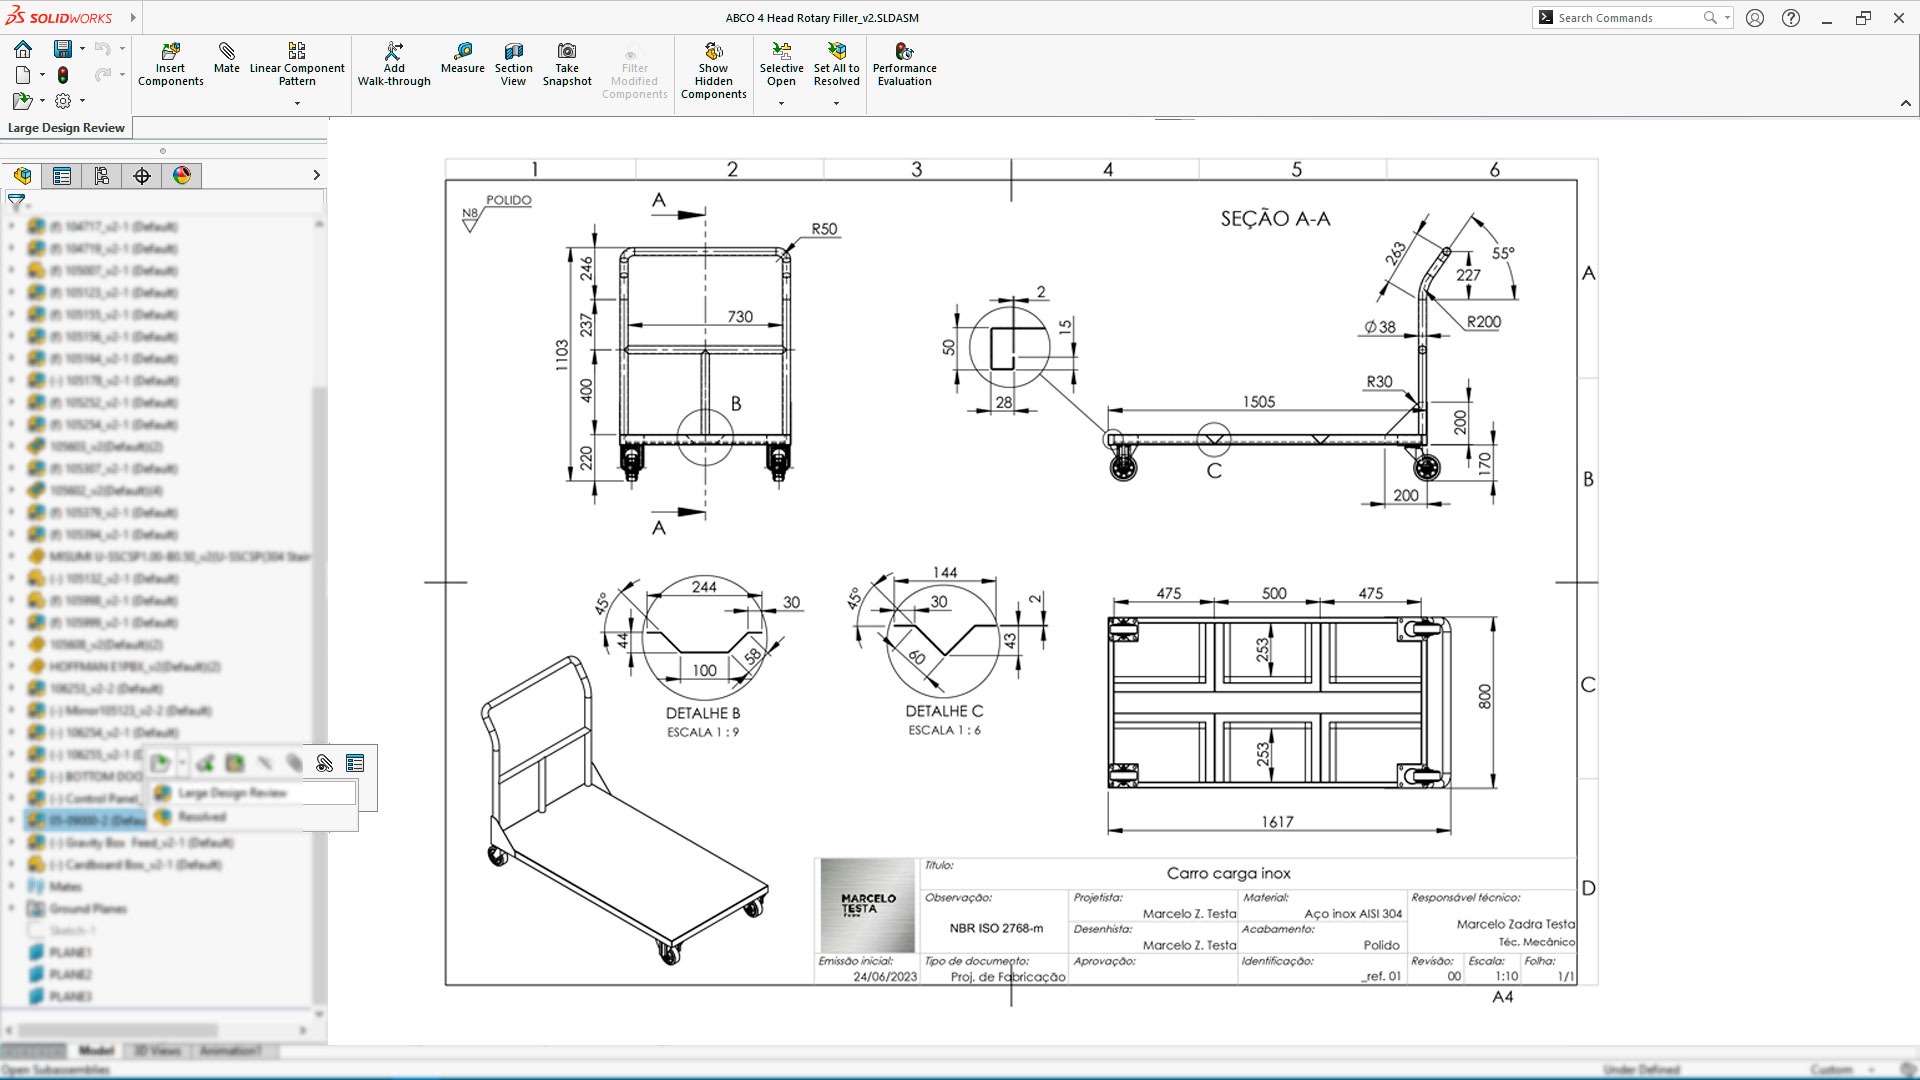This screenshot has height=1080, width=1920.
Task: Click the traffic light Rebuild icon
Action: tap(63, 75)
